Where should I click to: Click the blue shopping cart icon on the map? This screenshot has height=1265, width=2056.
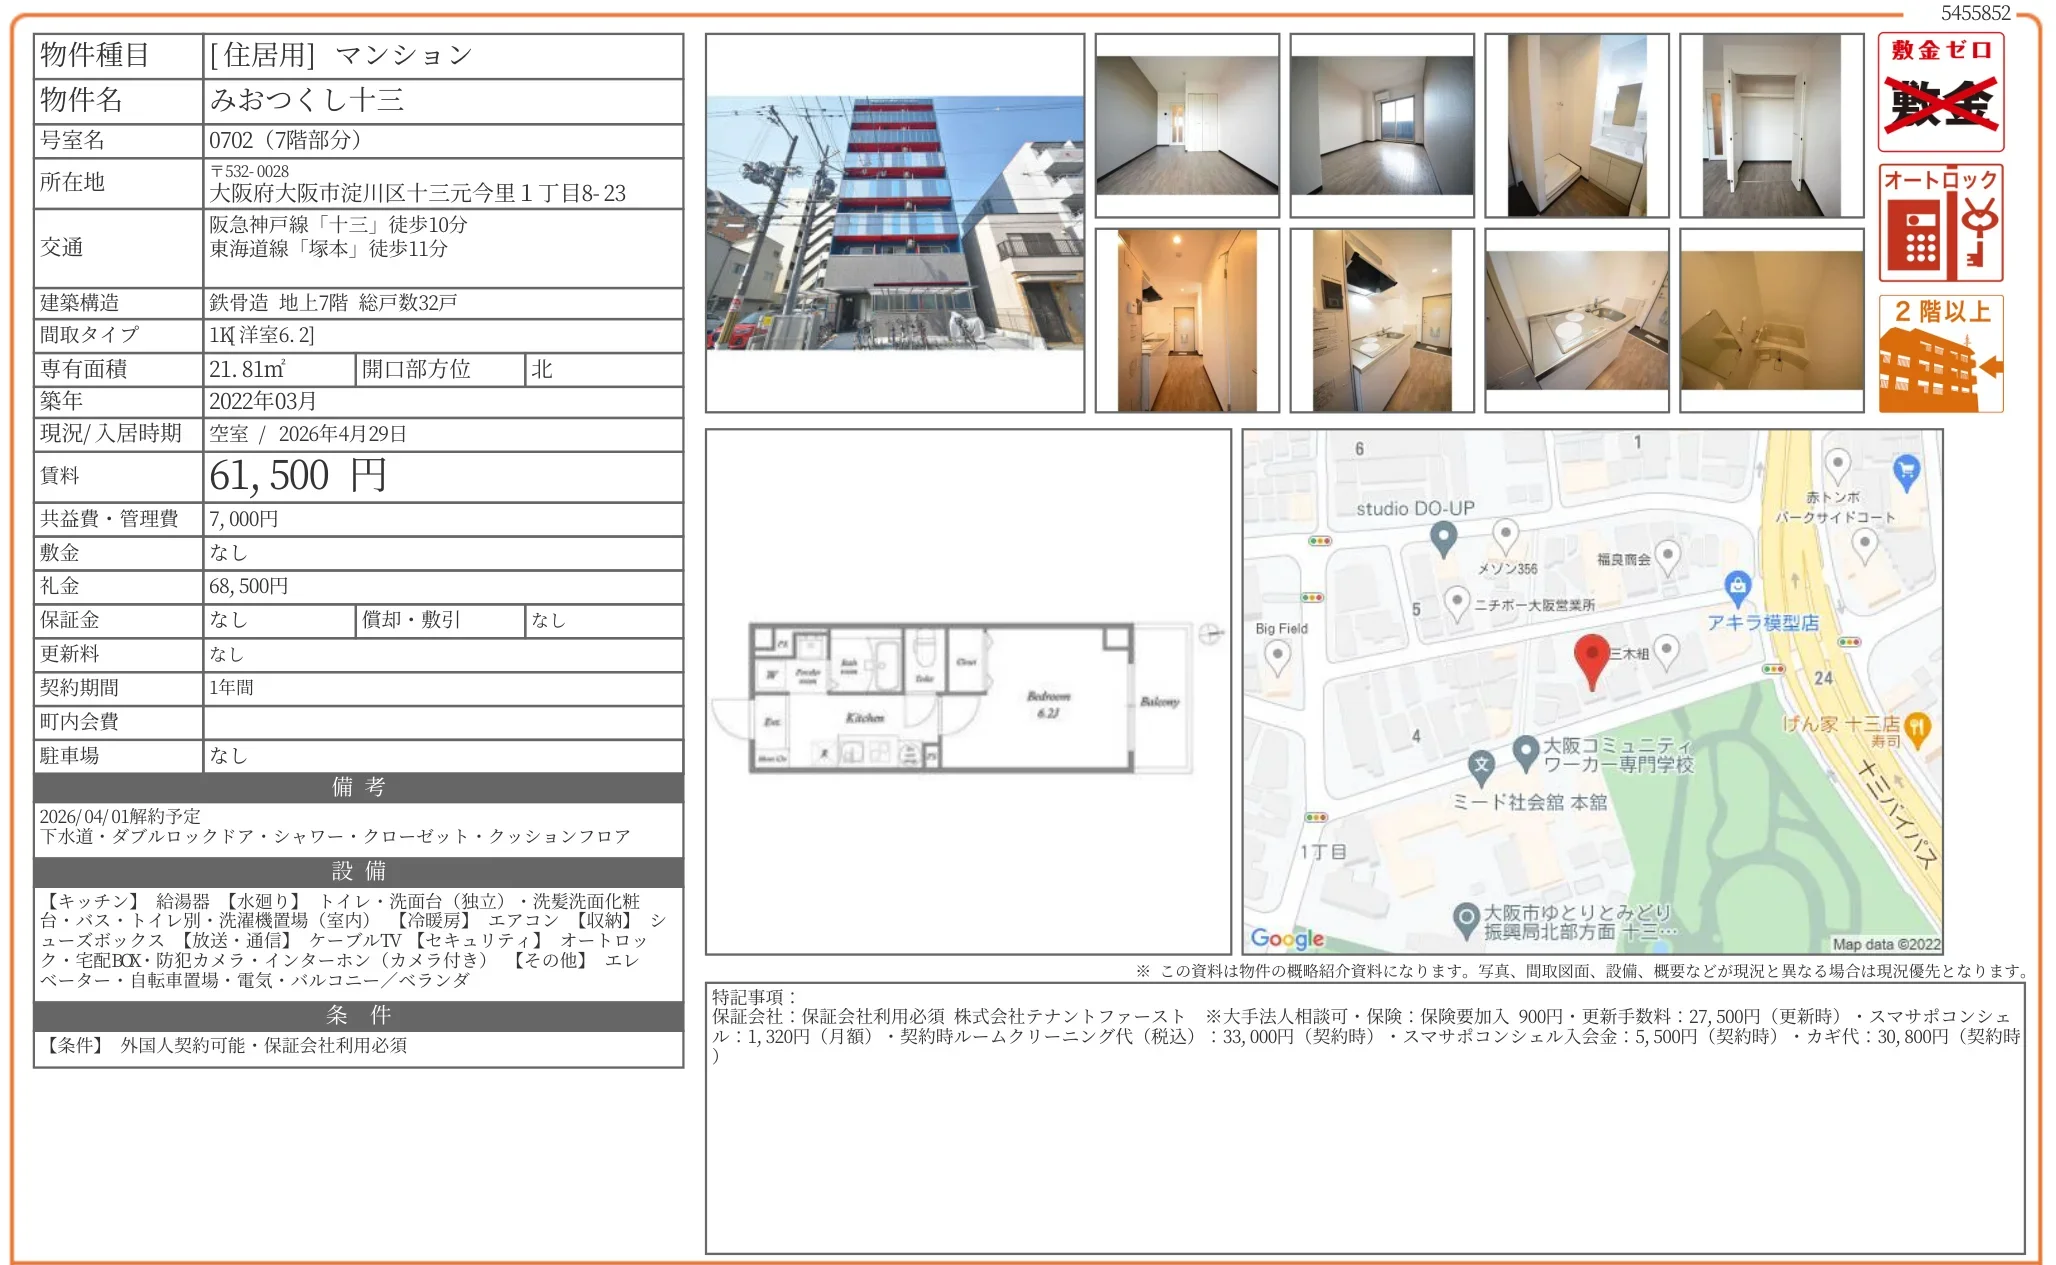click(1906, 471)
